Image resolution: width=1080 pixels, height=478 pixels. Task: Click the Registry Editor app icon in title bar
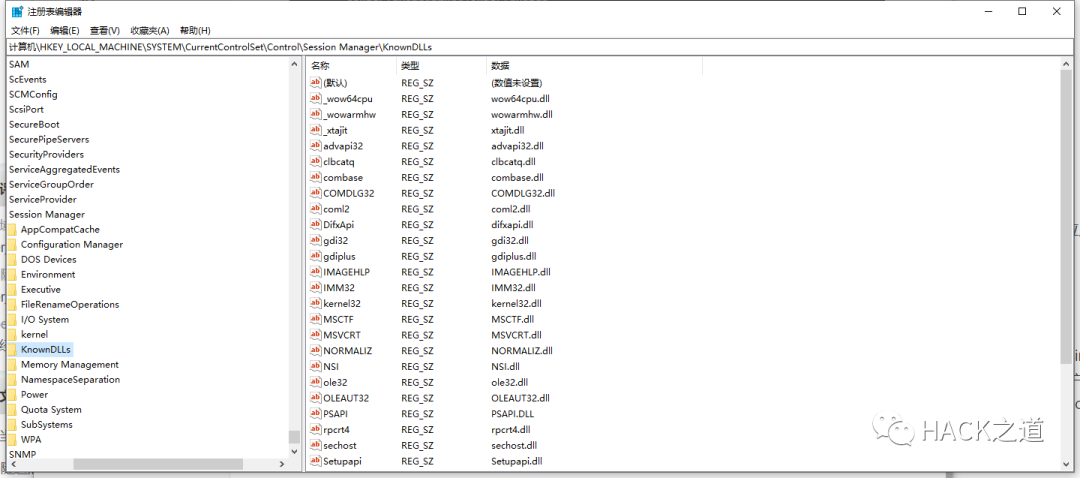pos(17,11)
